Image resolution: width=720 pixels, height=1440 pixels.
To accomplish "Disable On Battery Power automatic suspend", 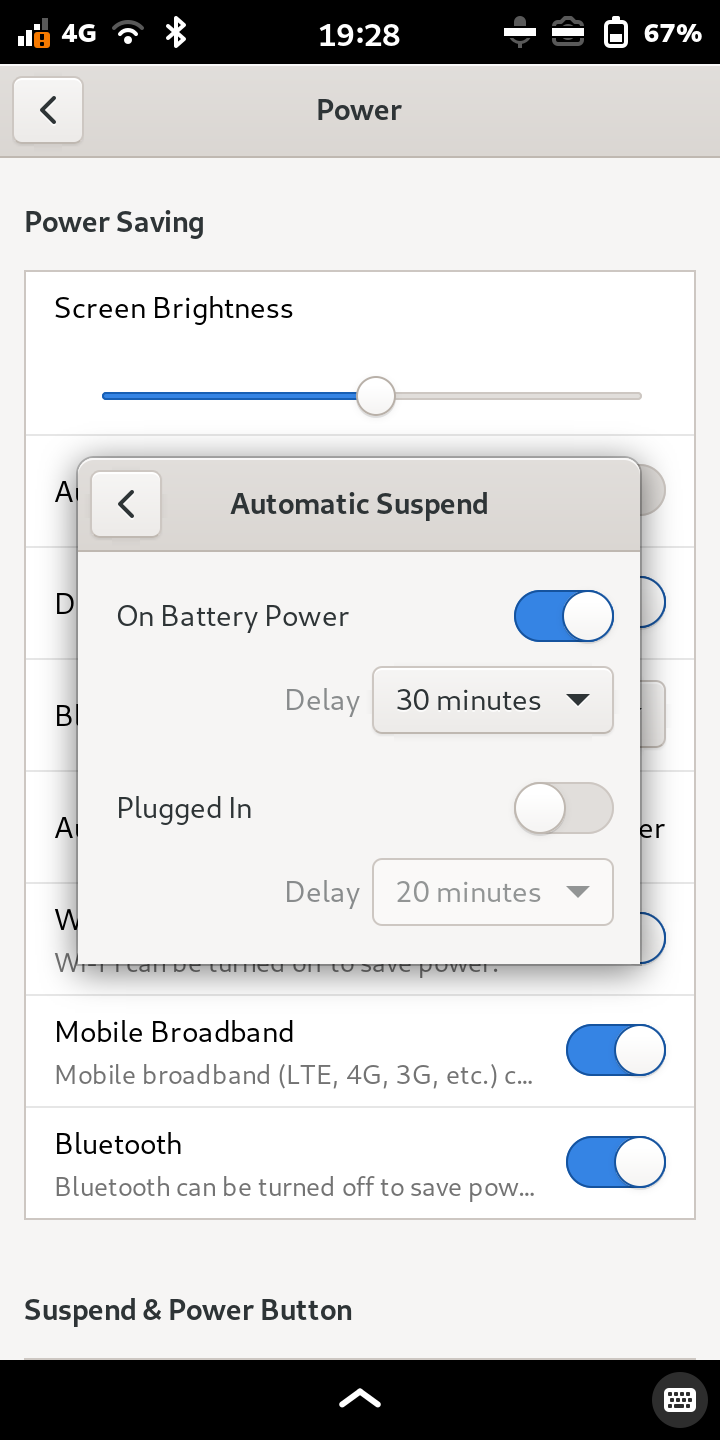I will [x=563, y=616].
